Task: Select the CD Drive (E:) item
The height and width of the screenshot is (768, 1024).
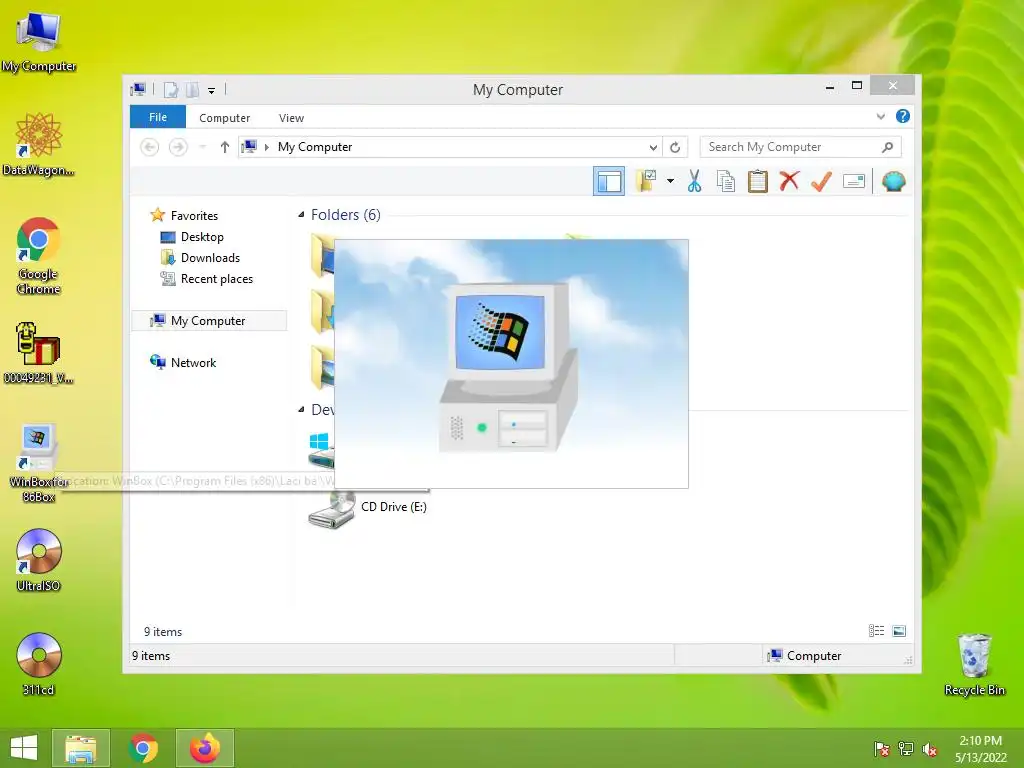Action: [367, 509]
